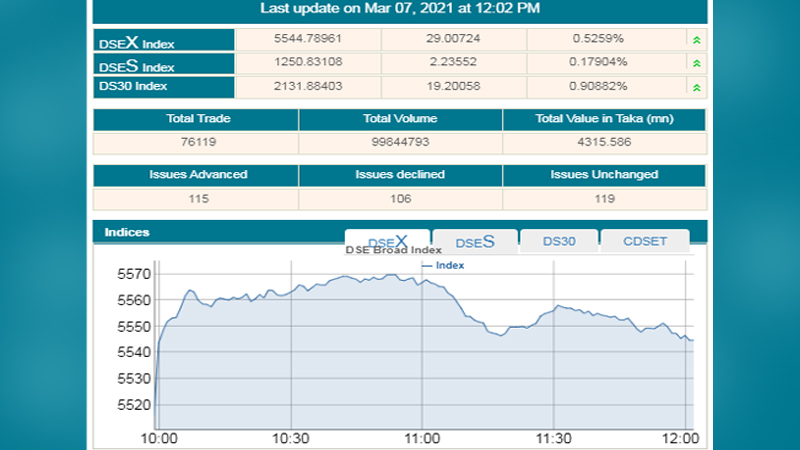Show the CDSET chart tab
Screen dimensions: 800x450
644,242
